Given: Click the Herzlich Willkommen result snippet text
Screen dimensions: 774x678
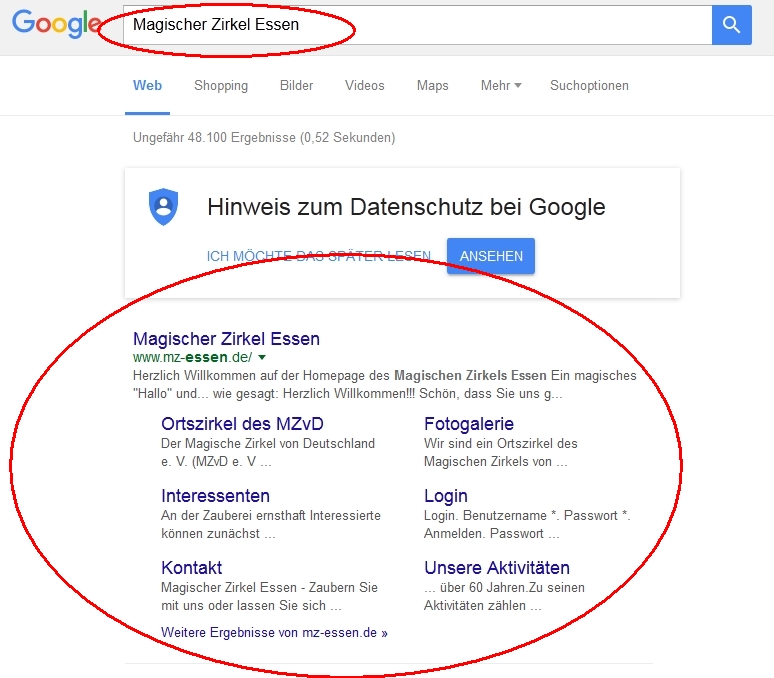Looking at the screenshot, I should [x=385, y=384].
